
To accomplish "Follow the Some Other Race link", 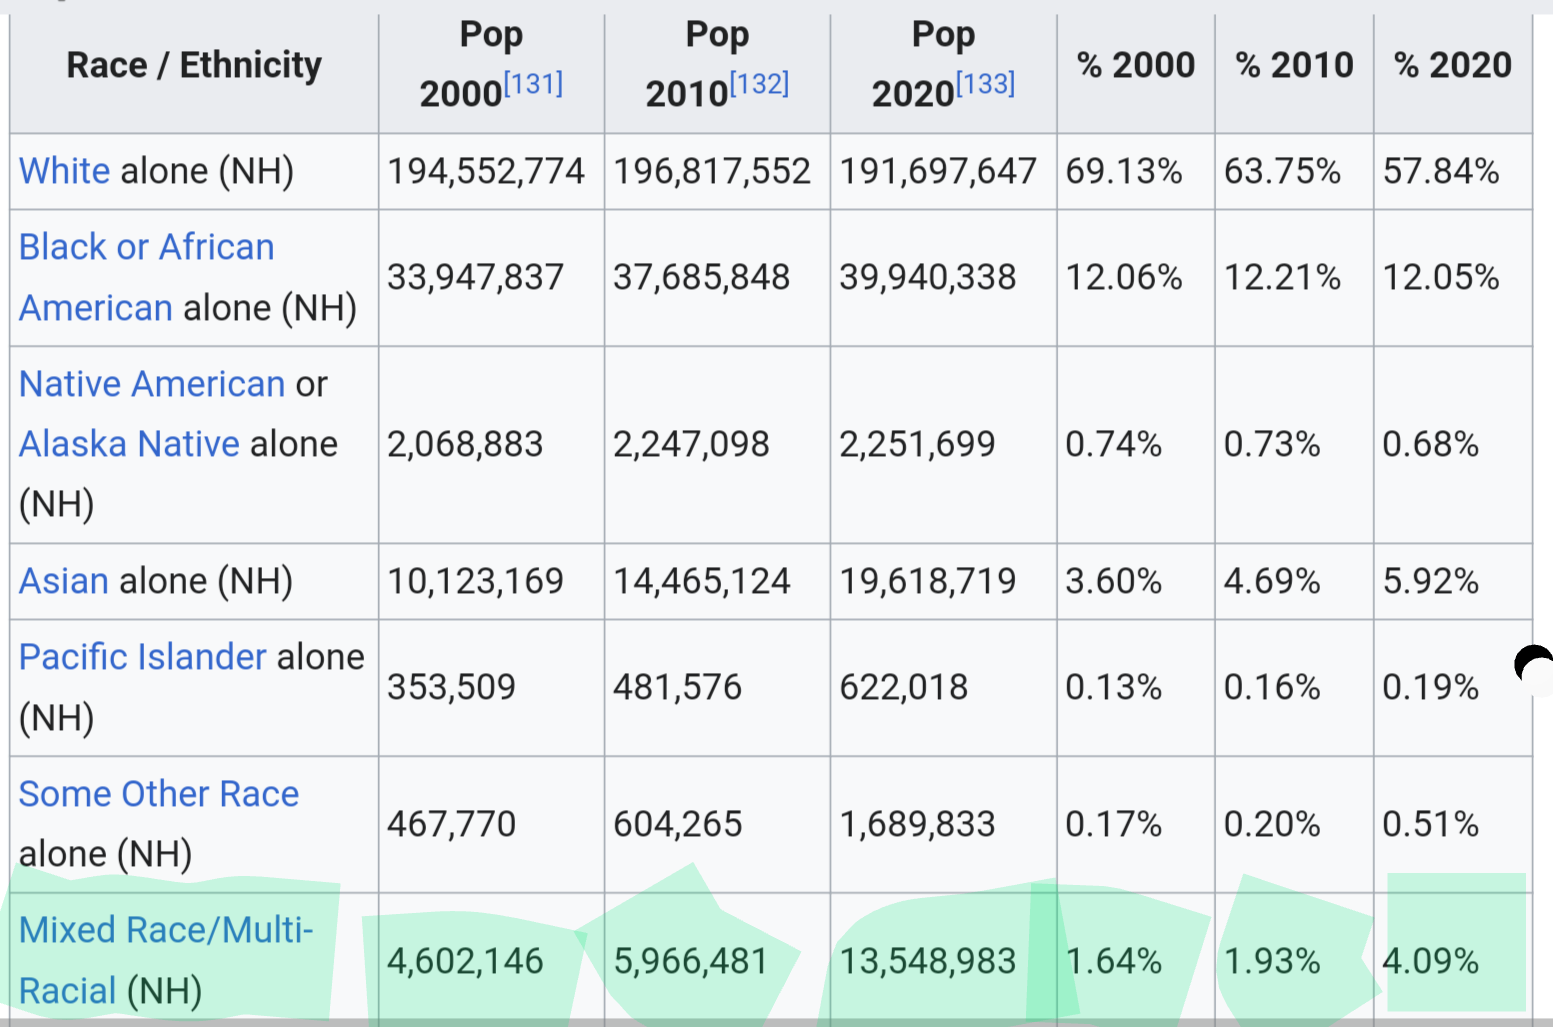I will (159, 794).
